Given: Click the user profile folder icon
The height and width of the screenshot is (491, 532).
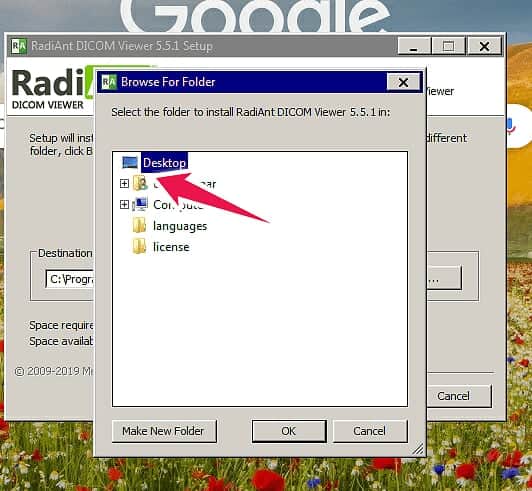Looking at the screenshot, I should pos(140,183).
